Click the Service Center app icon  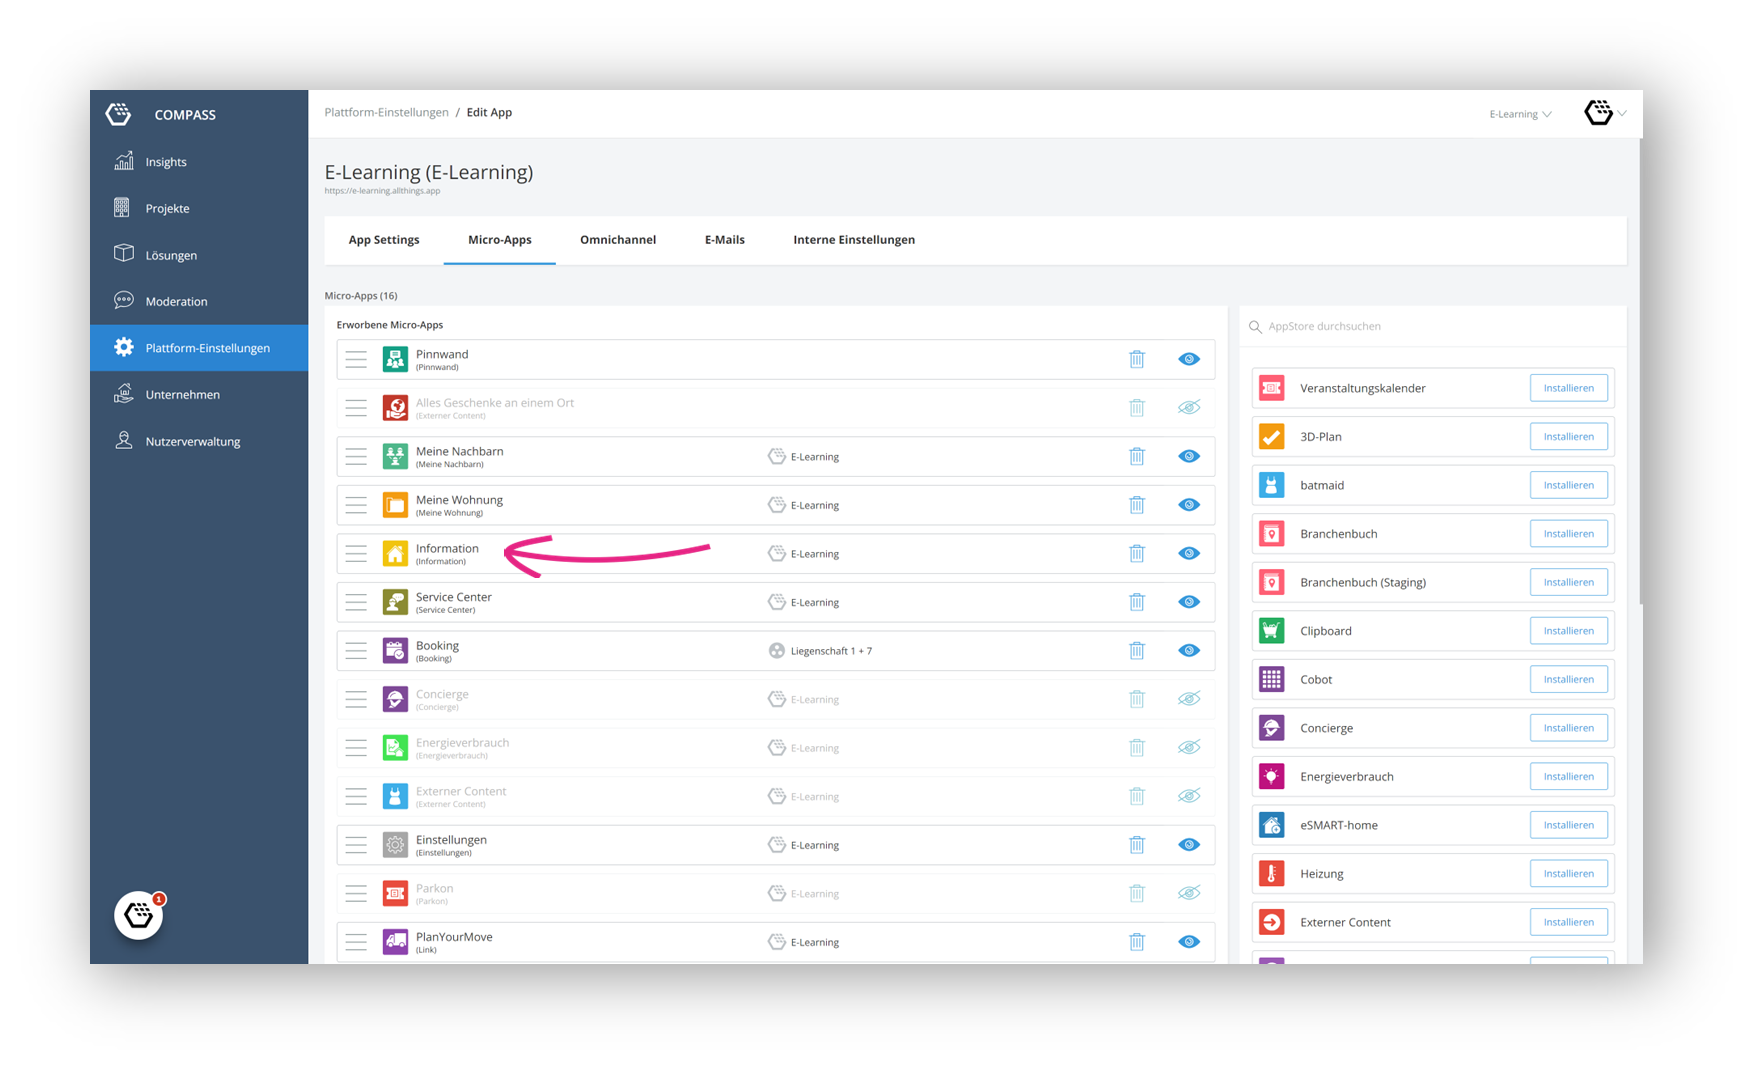point(396,602)
